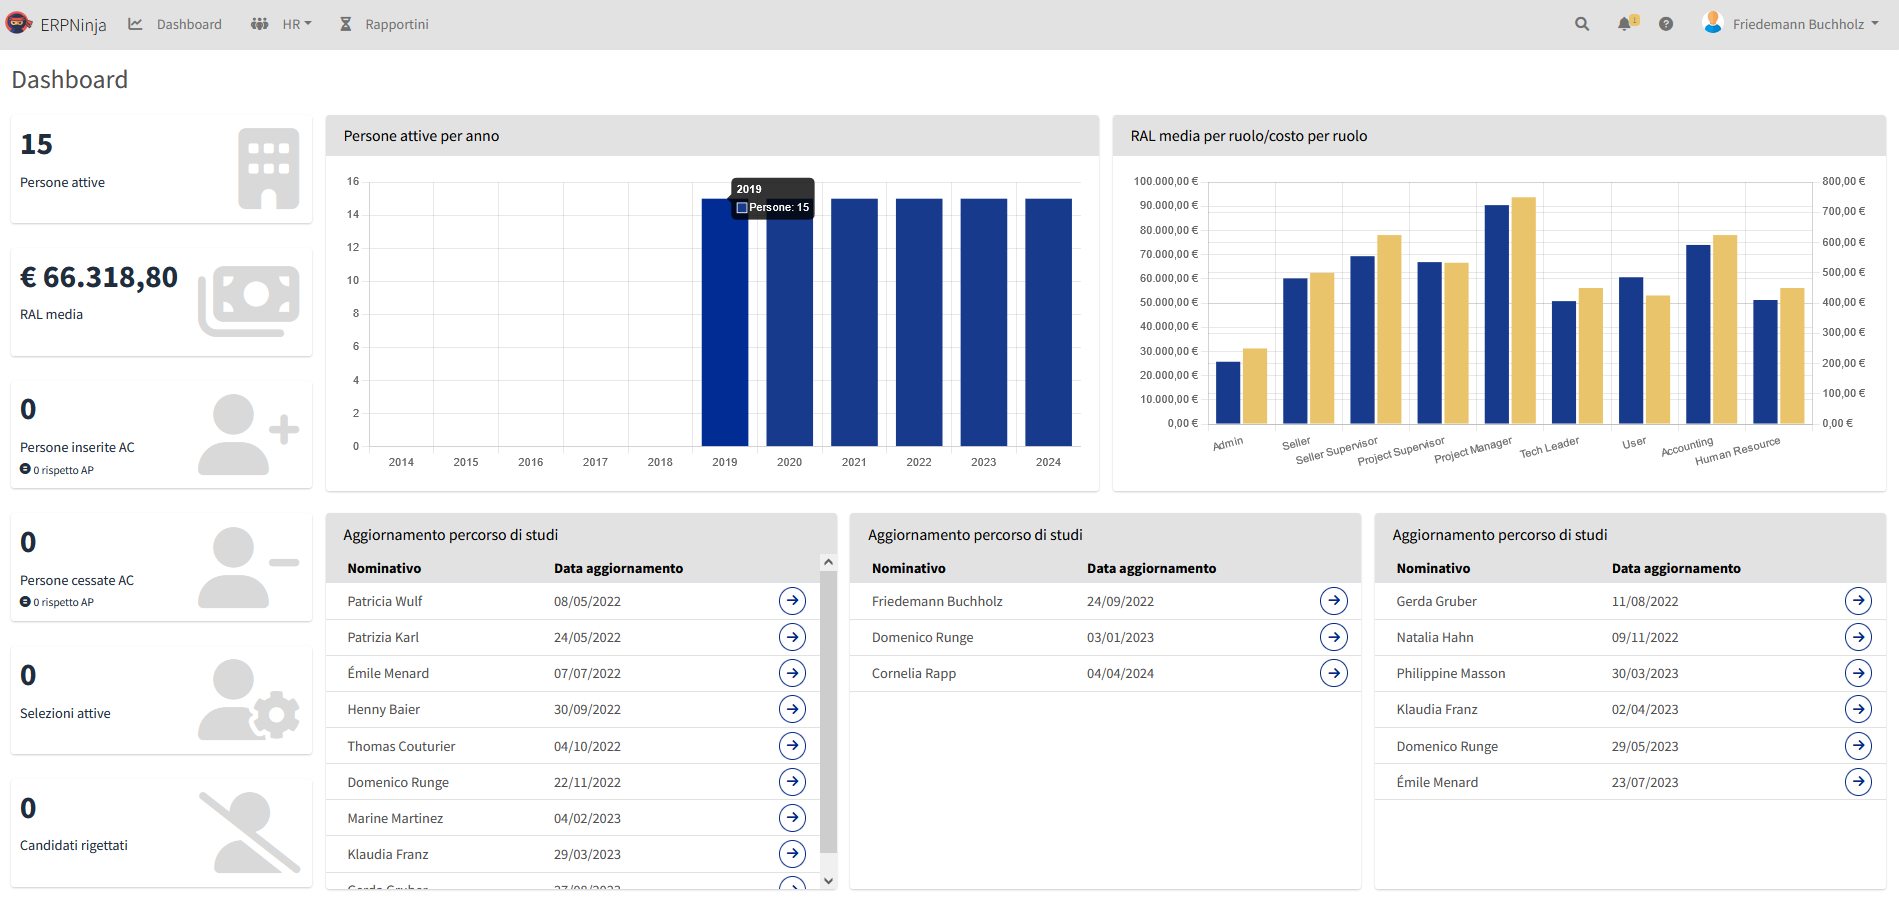Click the date 09/11/2022

[x=1645, y=637]
